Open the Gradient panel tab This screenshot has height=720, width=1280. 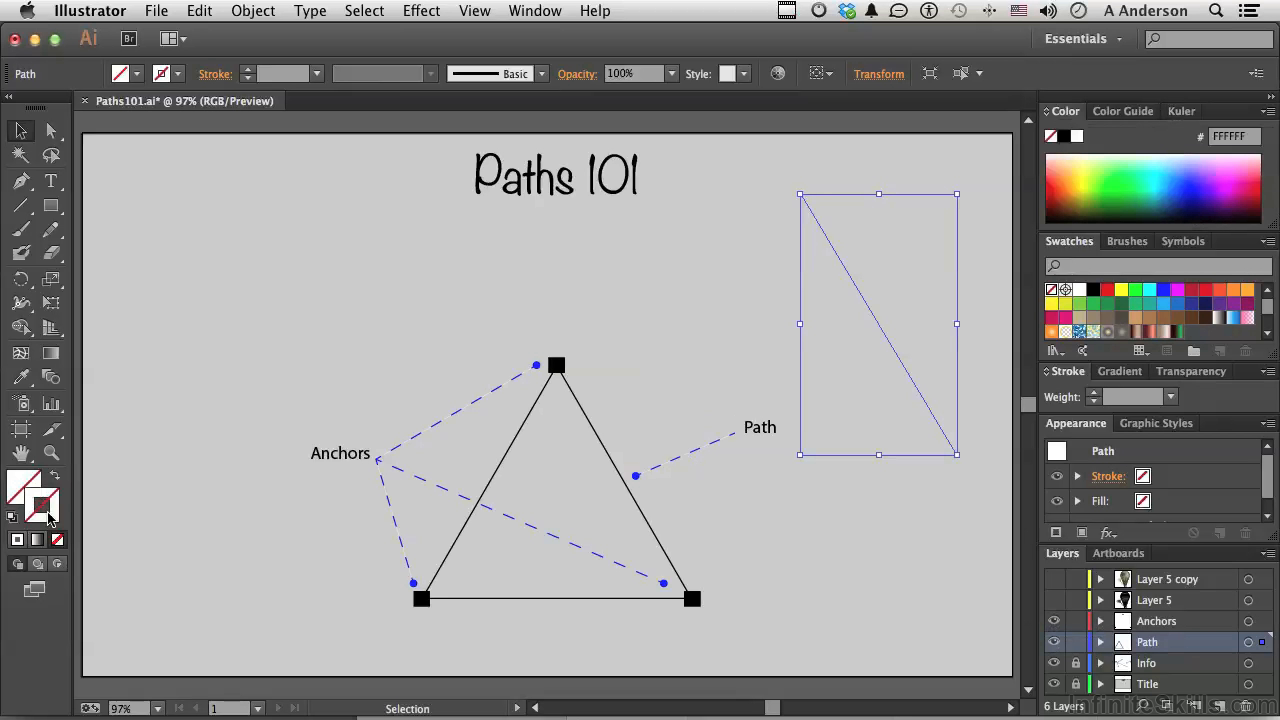1119,371
